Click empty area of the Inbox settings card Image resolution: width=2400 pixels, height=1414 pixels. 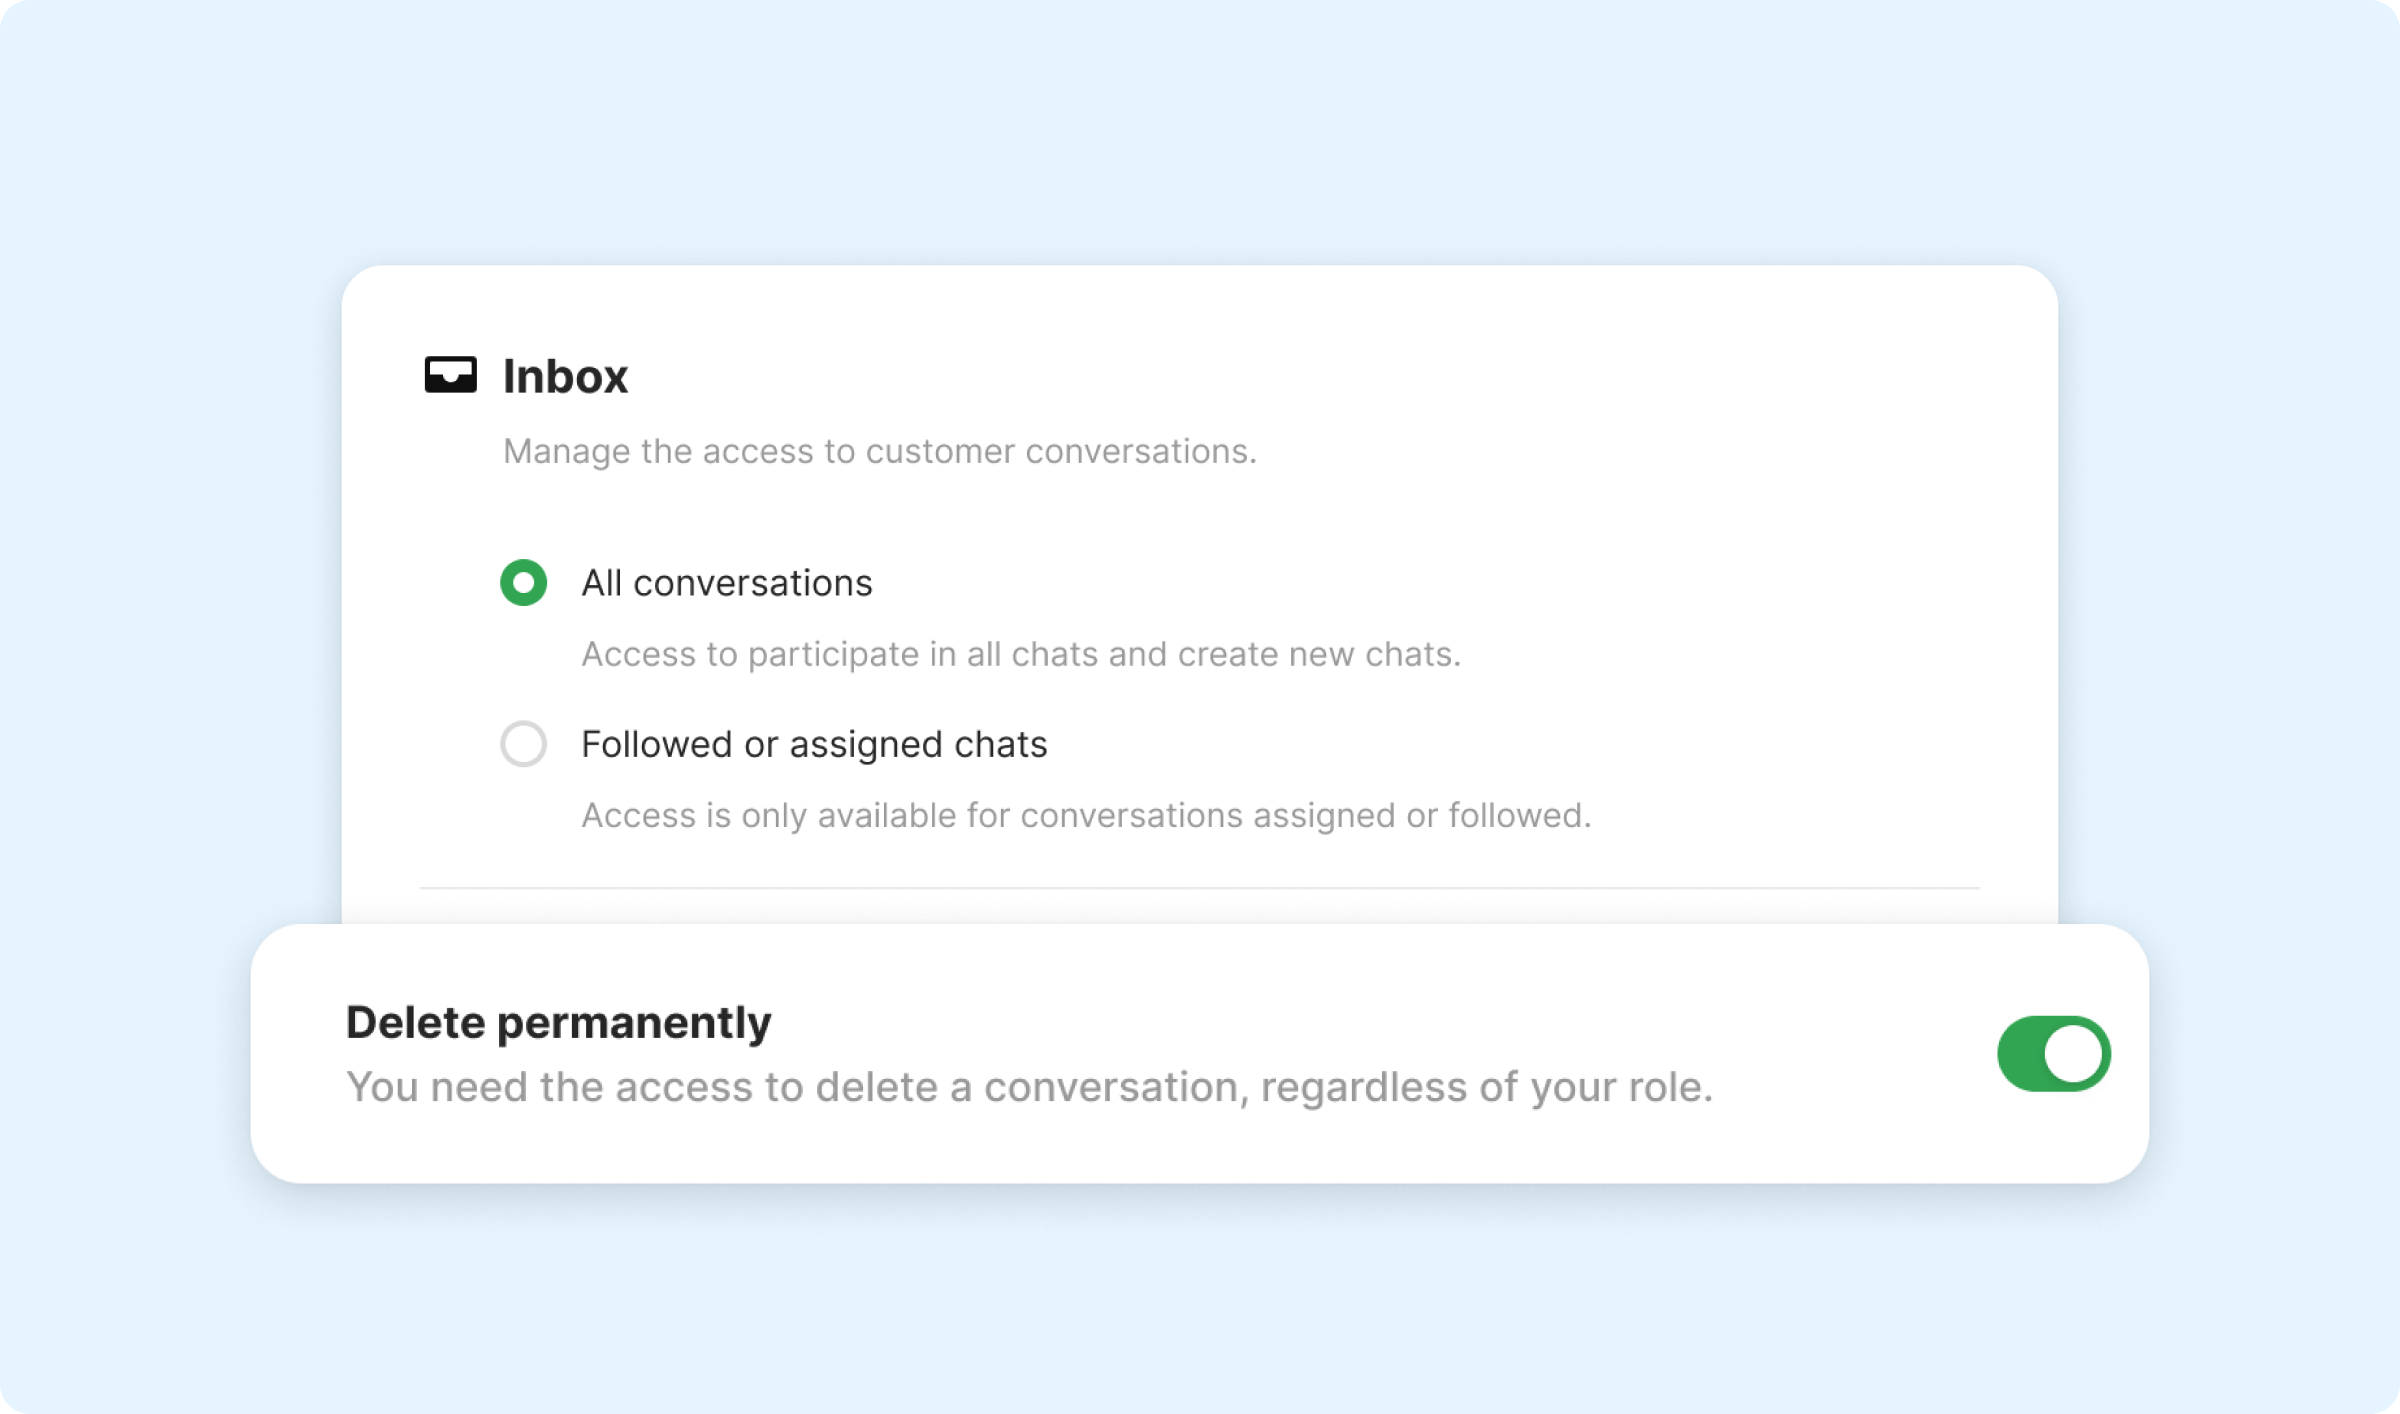point(1700,500)
